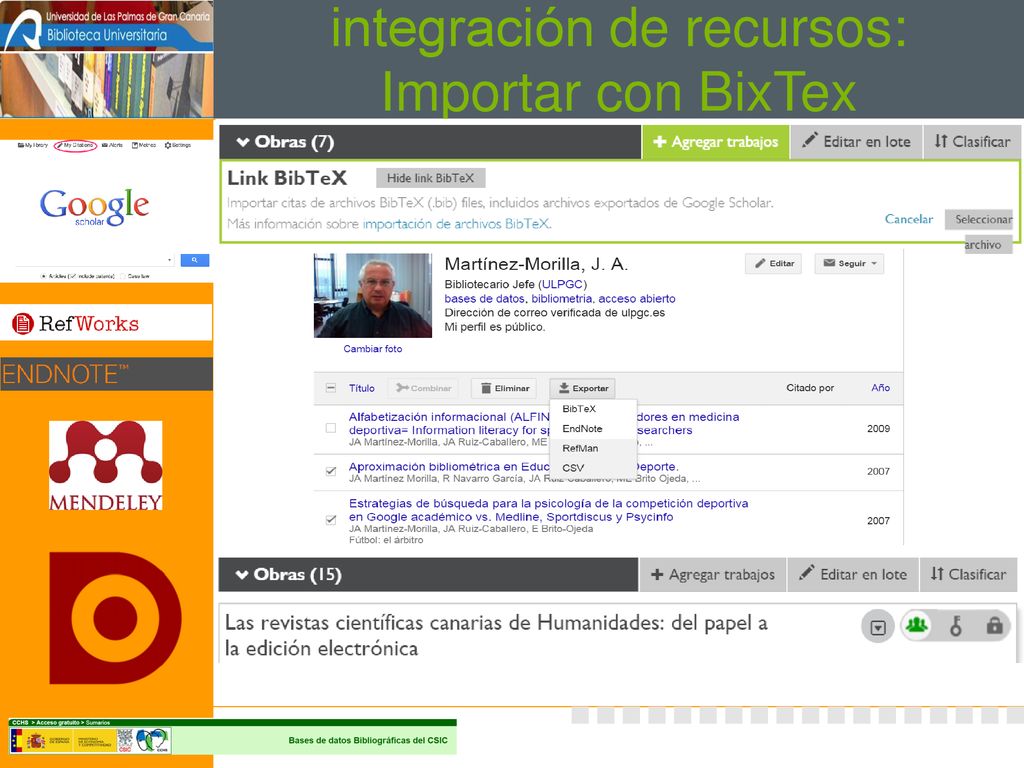The width and height of the screenshot is (1024, 768).
Task: Click the blue Google Scholar search button
Action: coord(195,260)
